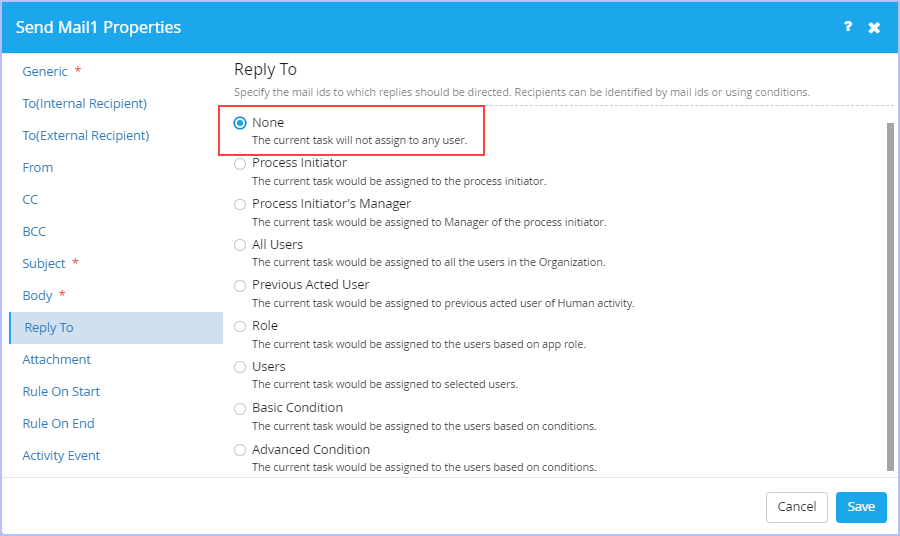This screenshot has height=536, width=900.
Task: Close the Send Mail1 Properties dialog
Action: [874, 28]
